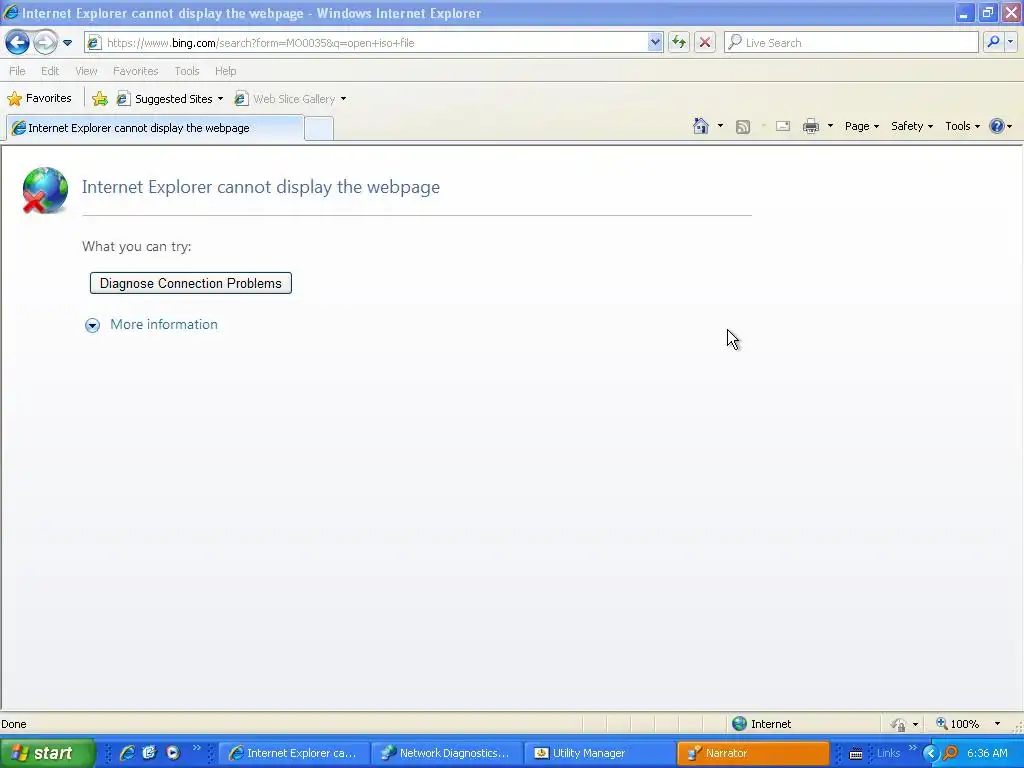Stop loading with the red X button
The image size is (1024, 768).
705,43
